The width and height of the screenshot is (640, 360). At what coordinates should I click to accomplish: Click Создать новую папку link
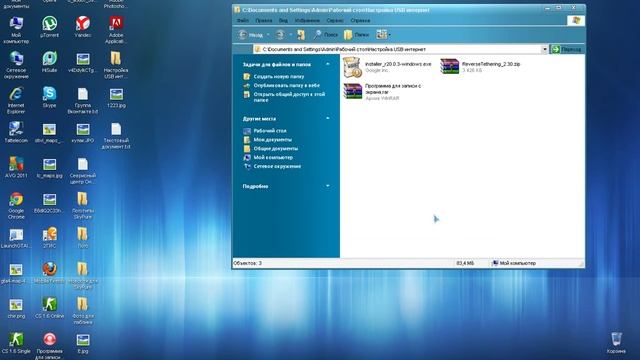[279, 77]
